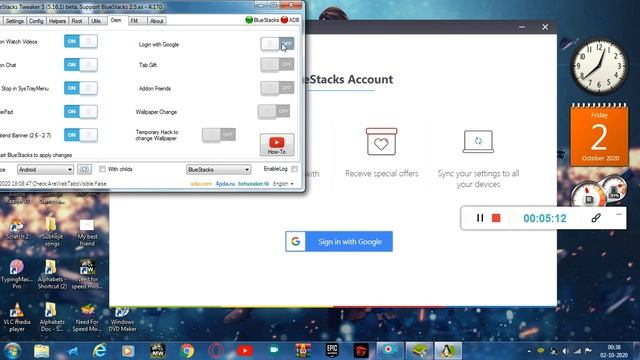This screenshot has height=360, width=640.
Task: Open Epic Games launcher from taskbar
Action: (x=332, y=351)
